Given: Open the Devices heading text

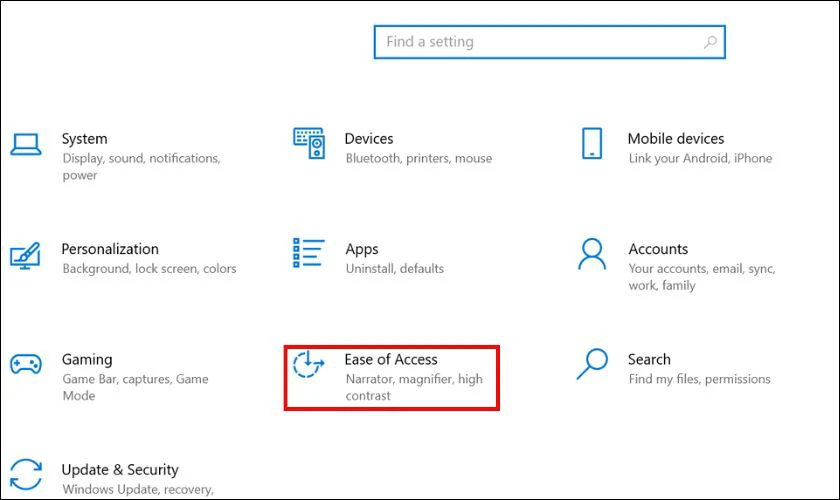Looking at the screenshot, I should point(368,139).
